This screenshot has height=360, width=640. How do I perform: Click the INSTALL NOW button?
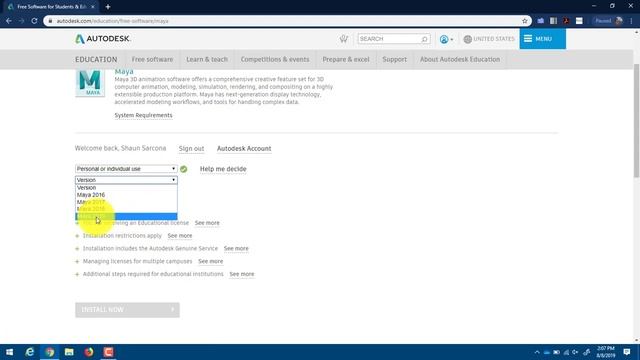pos(127,310)
